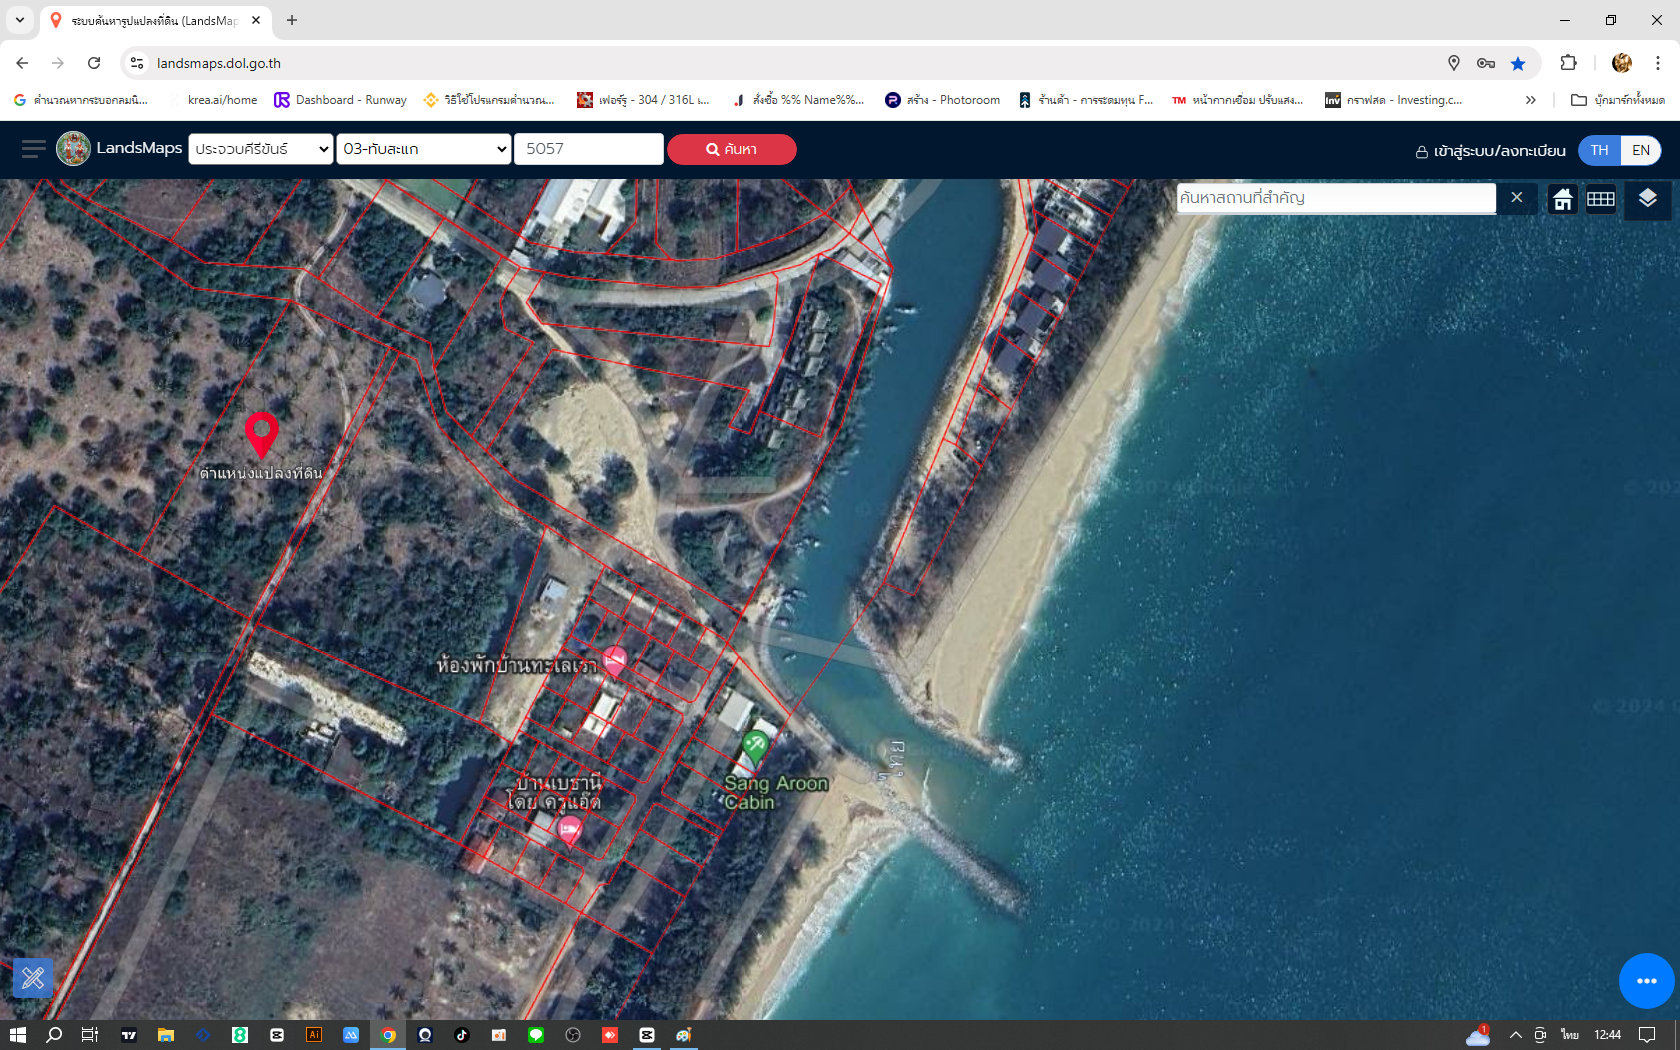Open the blue chat bubble button

pos(1646,981)
